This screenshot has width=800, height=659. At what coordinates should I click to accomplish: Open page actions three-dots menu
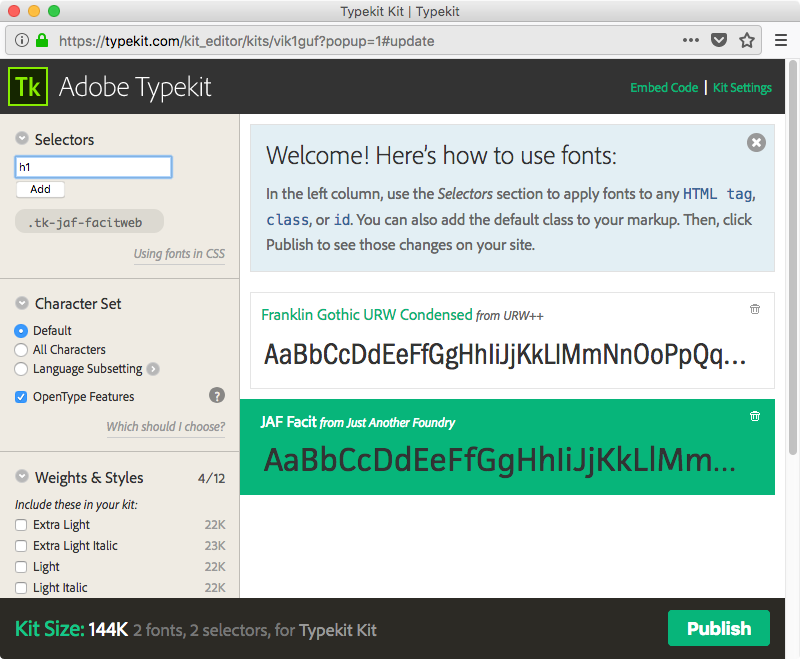pyautogui.click(x=691, y=40)
